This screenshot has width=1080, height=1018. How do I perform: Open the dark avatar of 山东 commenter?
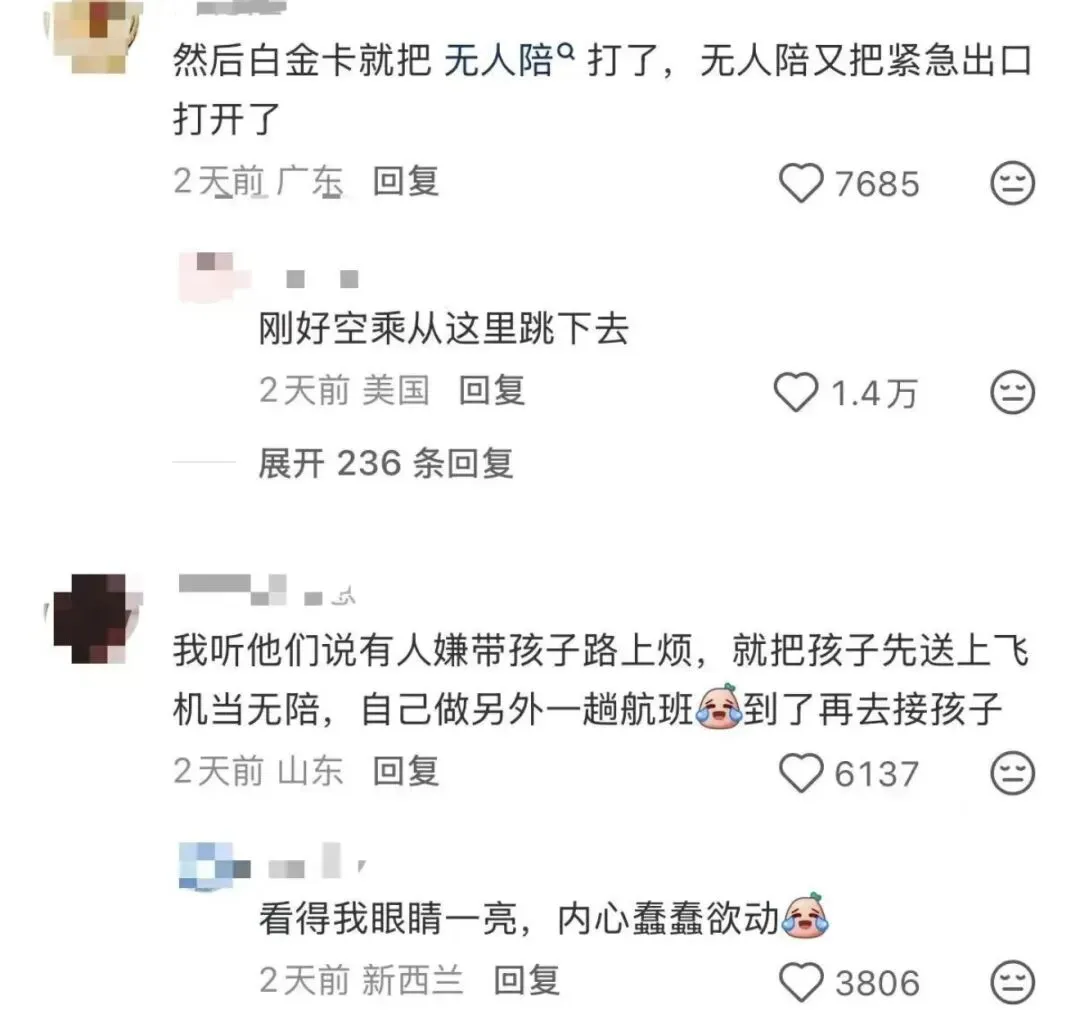(92, 618)
